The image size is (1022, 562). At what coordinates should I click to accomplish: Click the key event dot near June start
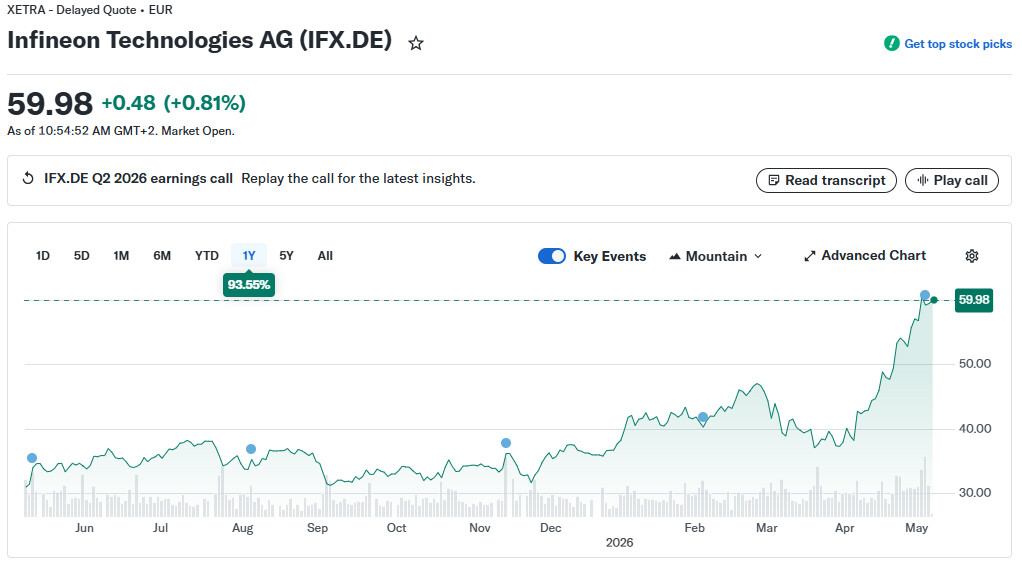pos(32,458)
